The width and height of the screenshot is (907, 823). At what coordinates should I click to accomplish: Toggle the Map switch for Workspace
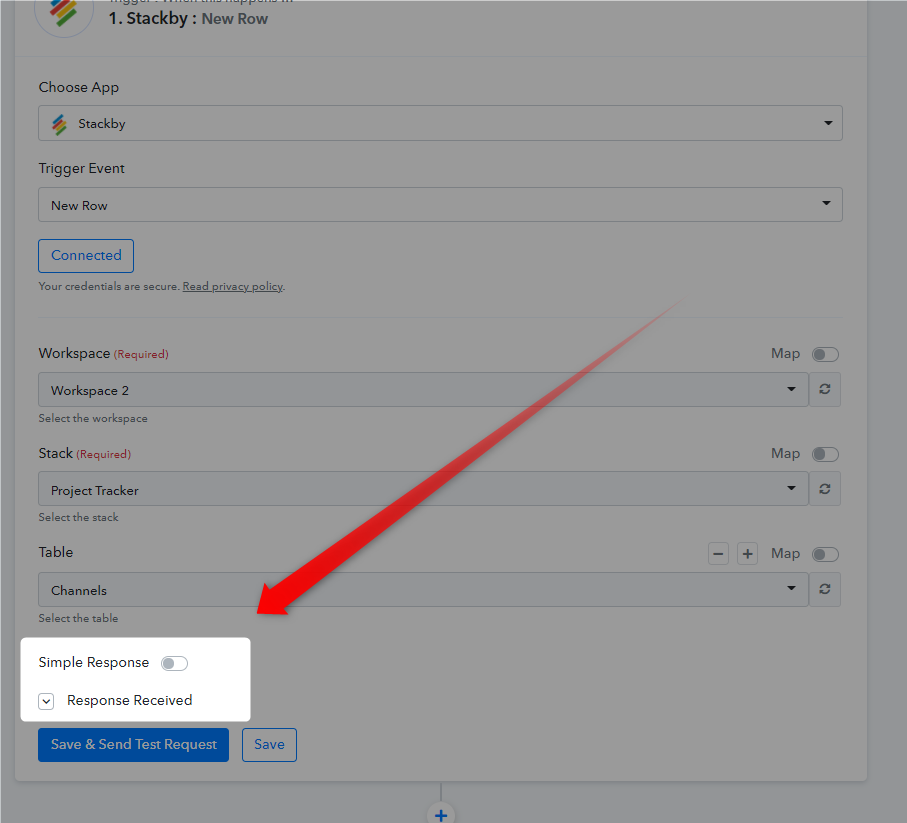point(825,354)
